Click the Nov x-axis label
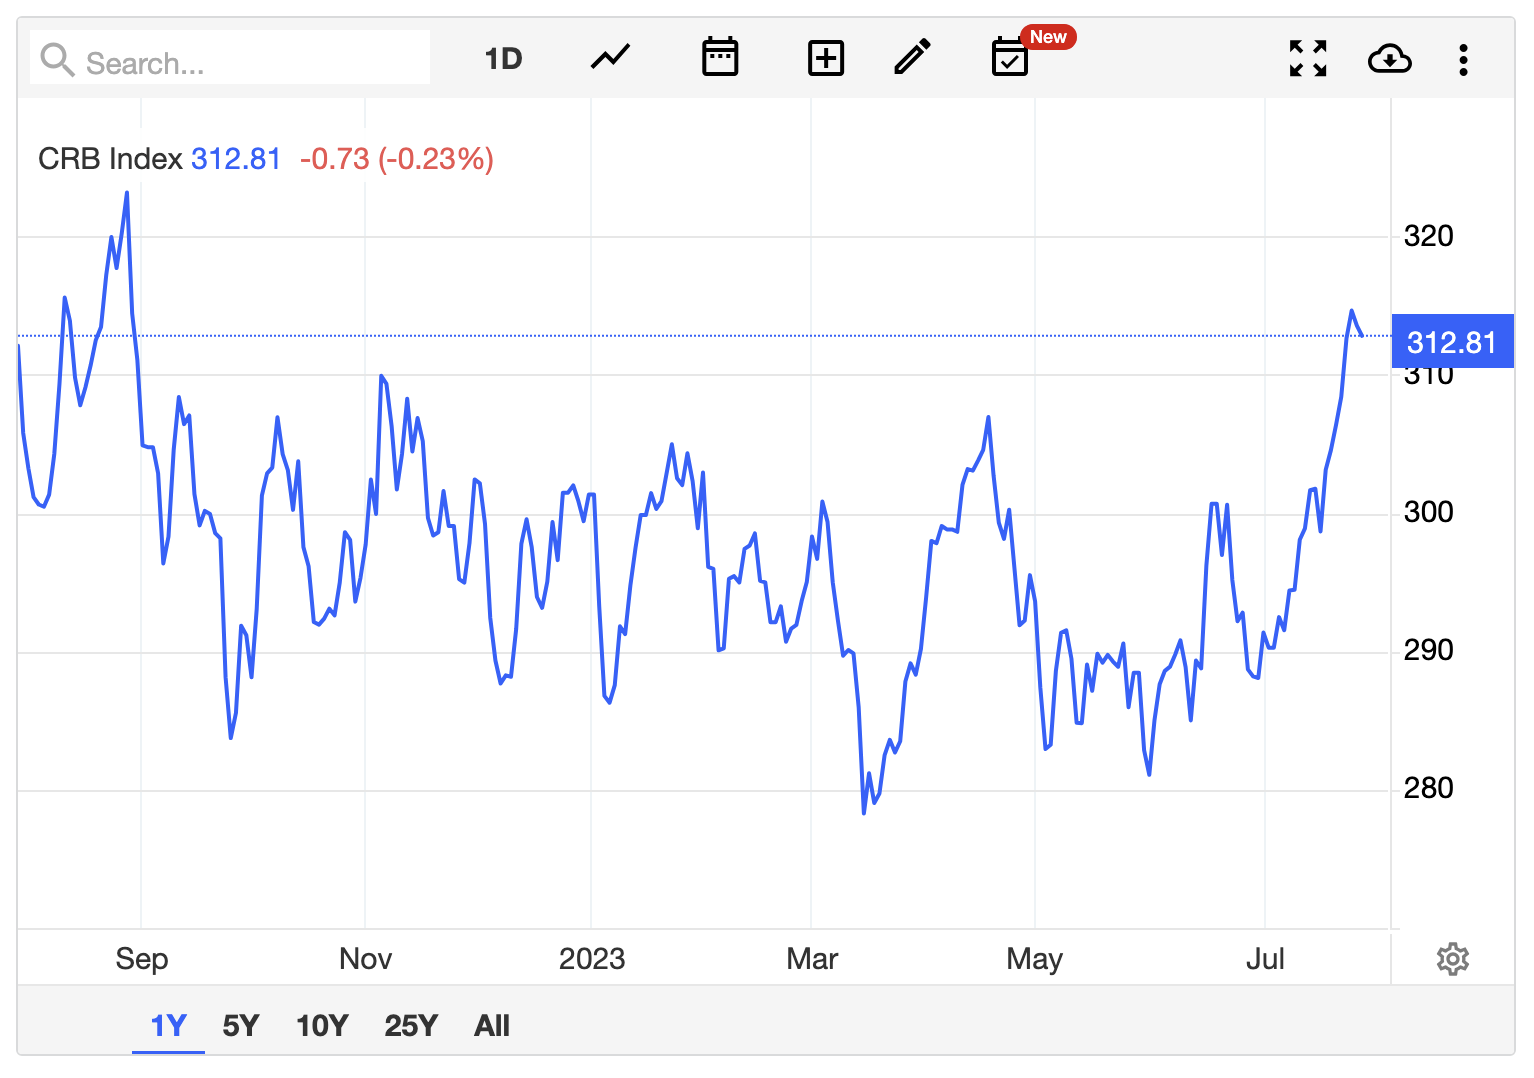The image size is (1534, 1078). tap(365, 959)
